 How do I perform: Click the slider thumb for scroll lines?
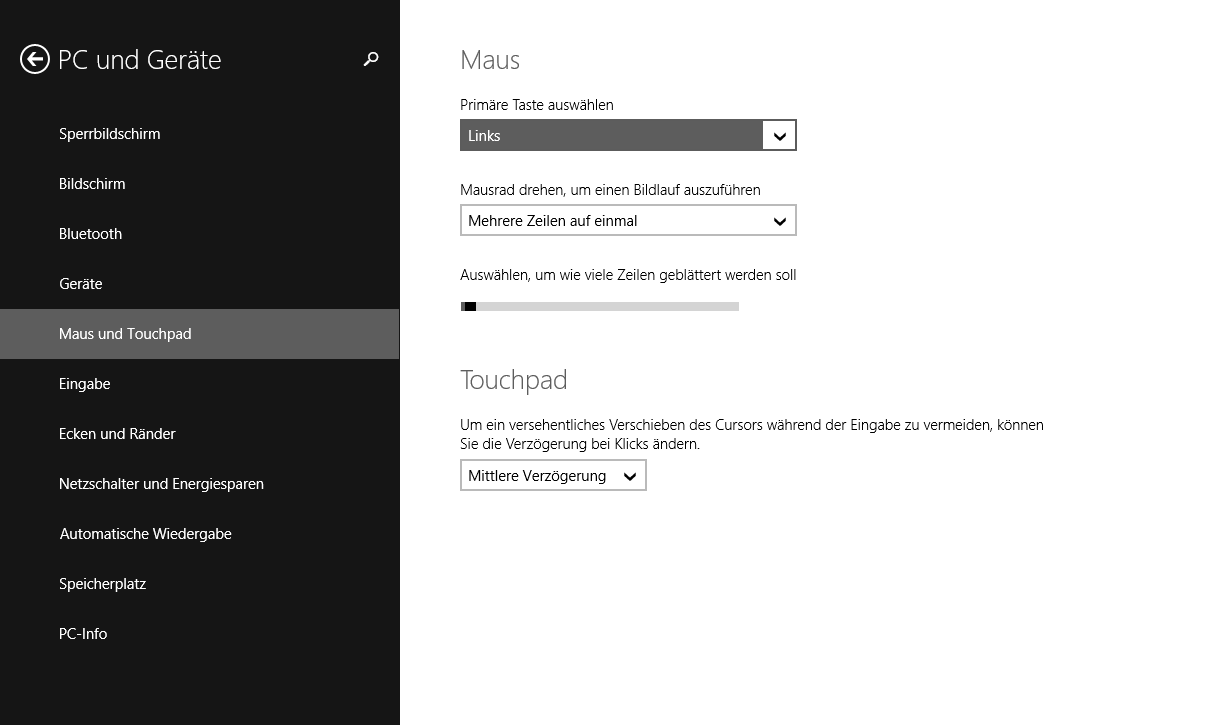click(x=469, y=306)
